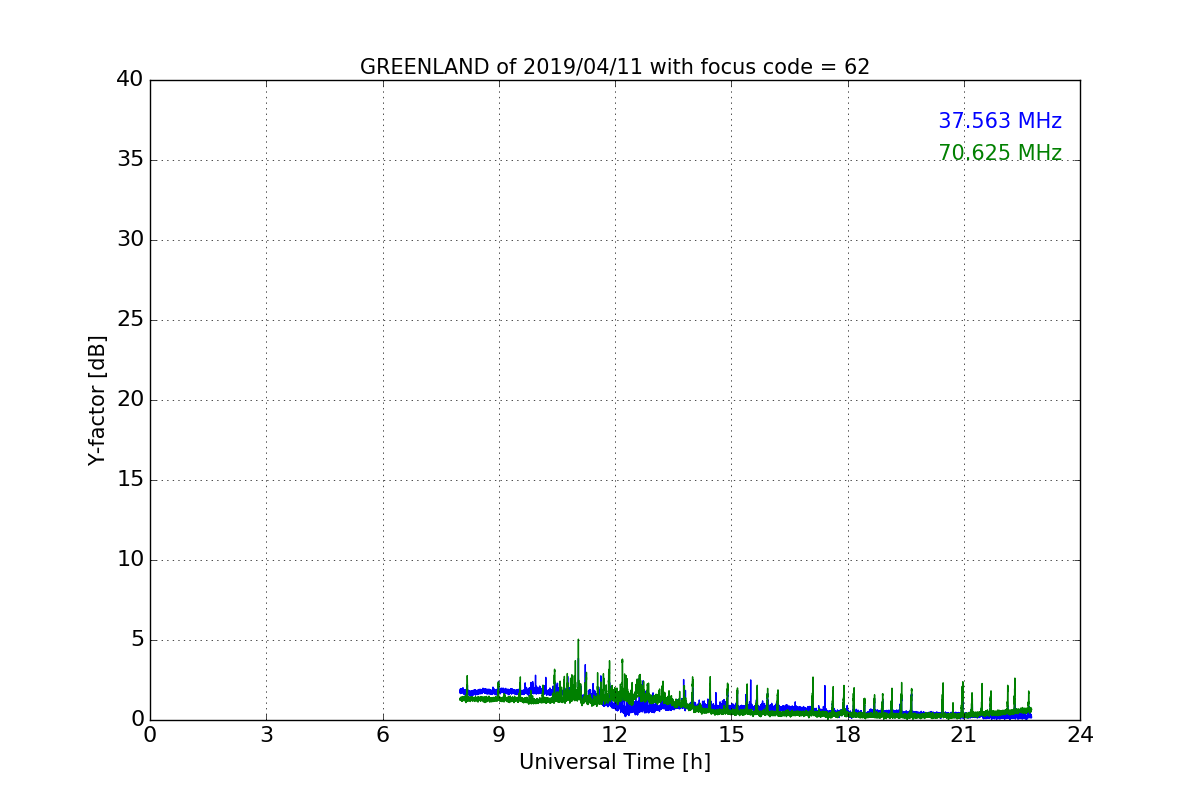The image size is (1200, 800).
Task: Click y-axis tick label '25'
Action: click(x=130, y=320)
